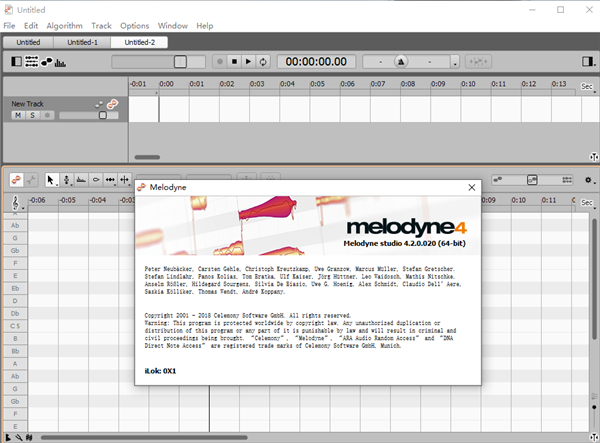Select the Time tool

[x=110, y=180]
